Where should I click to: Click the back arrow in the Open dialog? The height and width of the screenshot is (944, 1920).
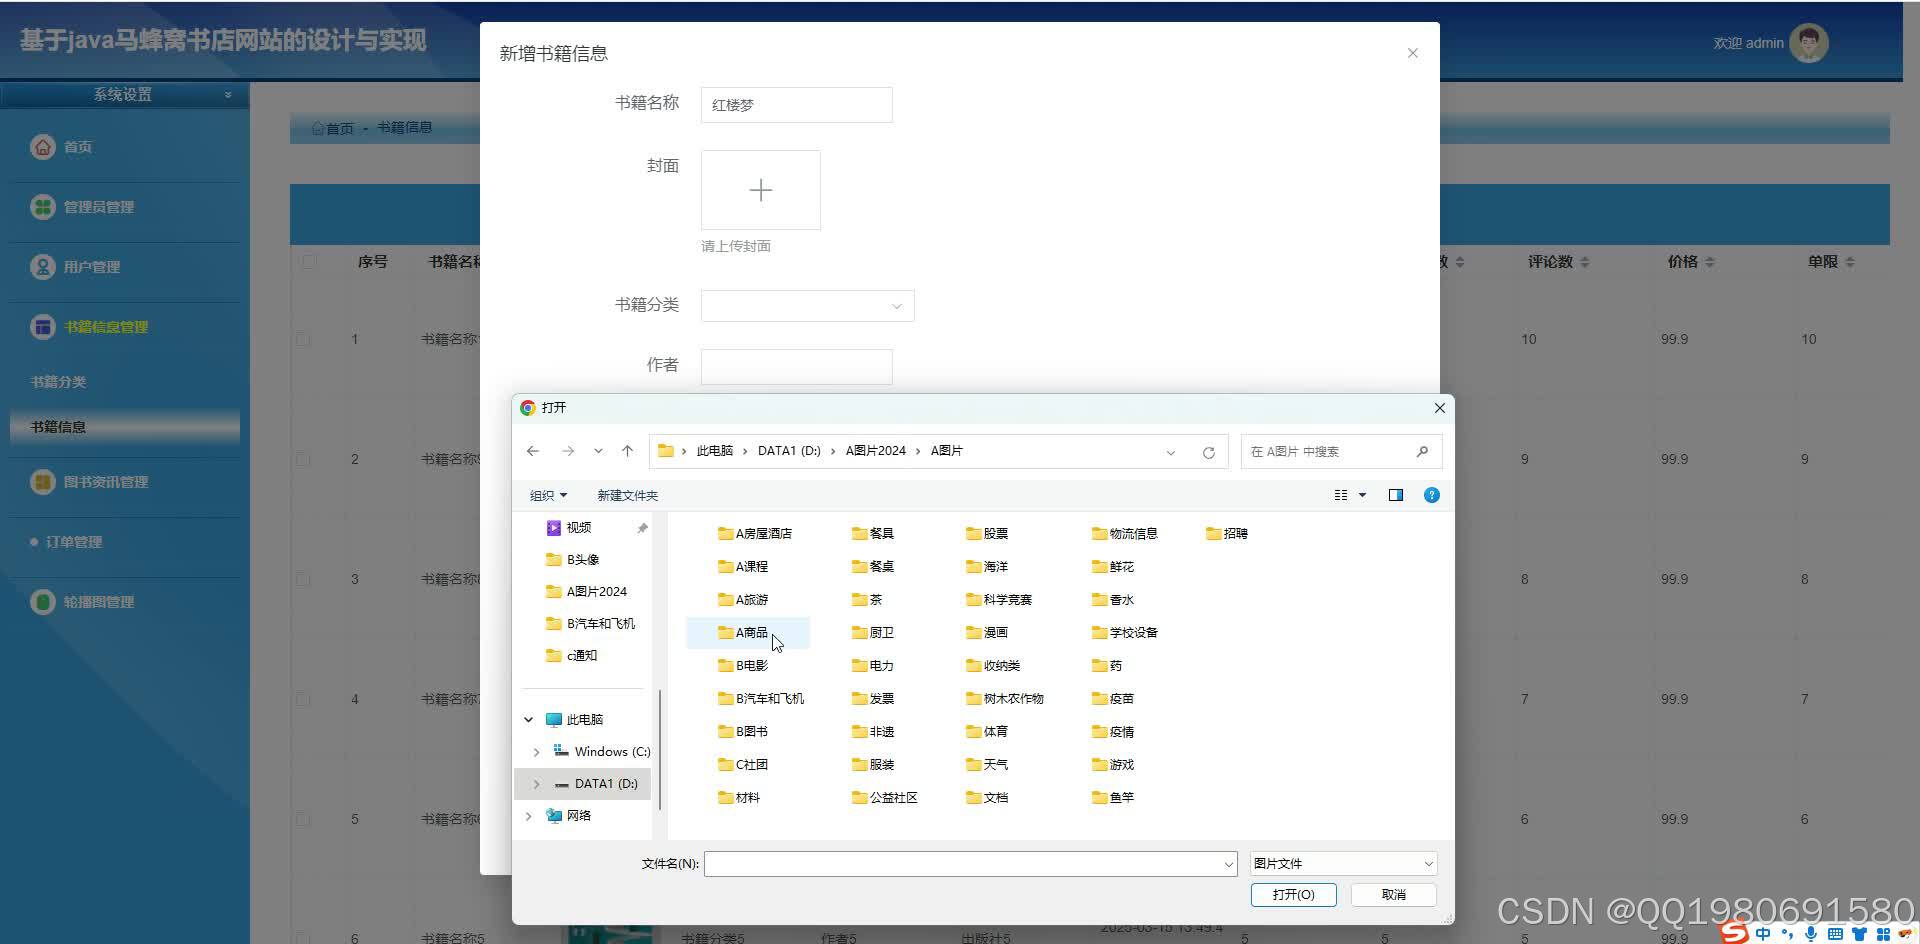coord(533,451)
